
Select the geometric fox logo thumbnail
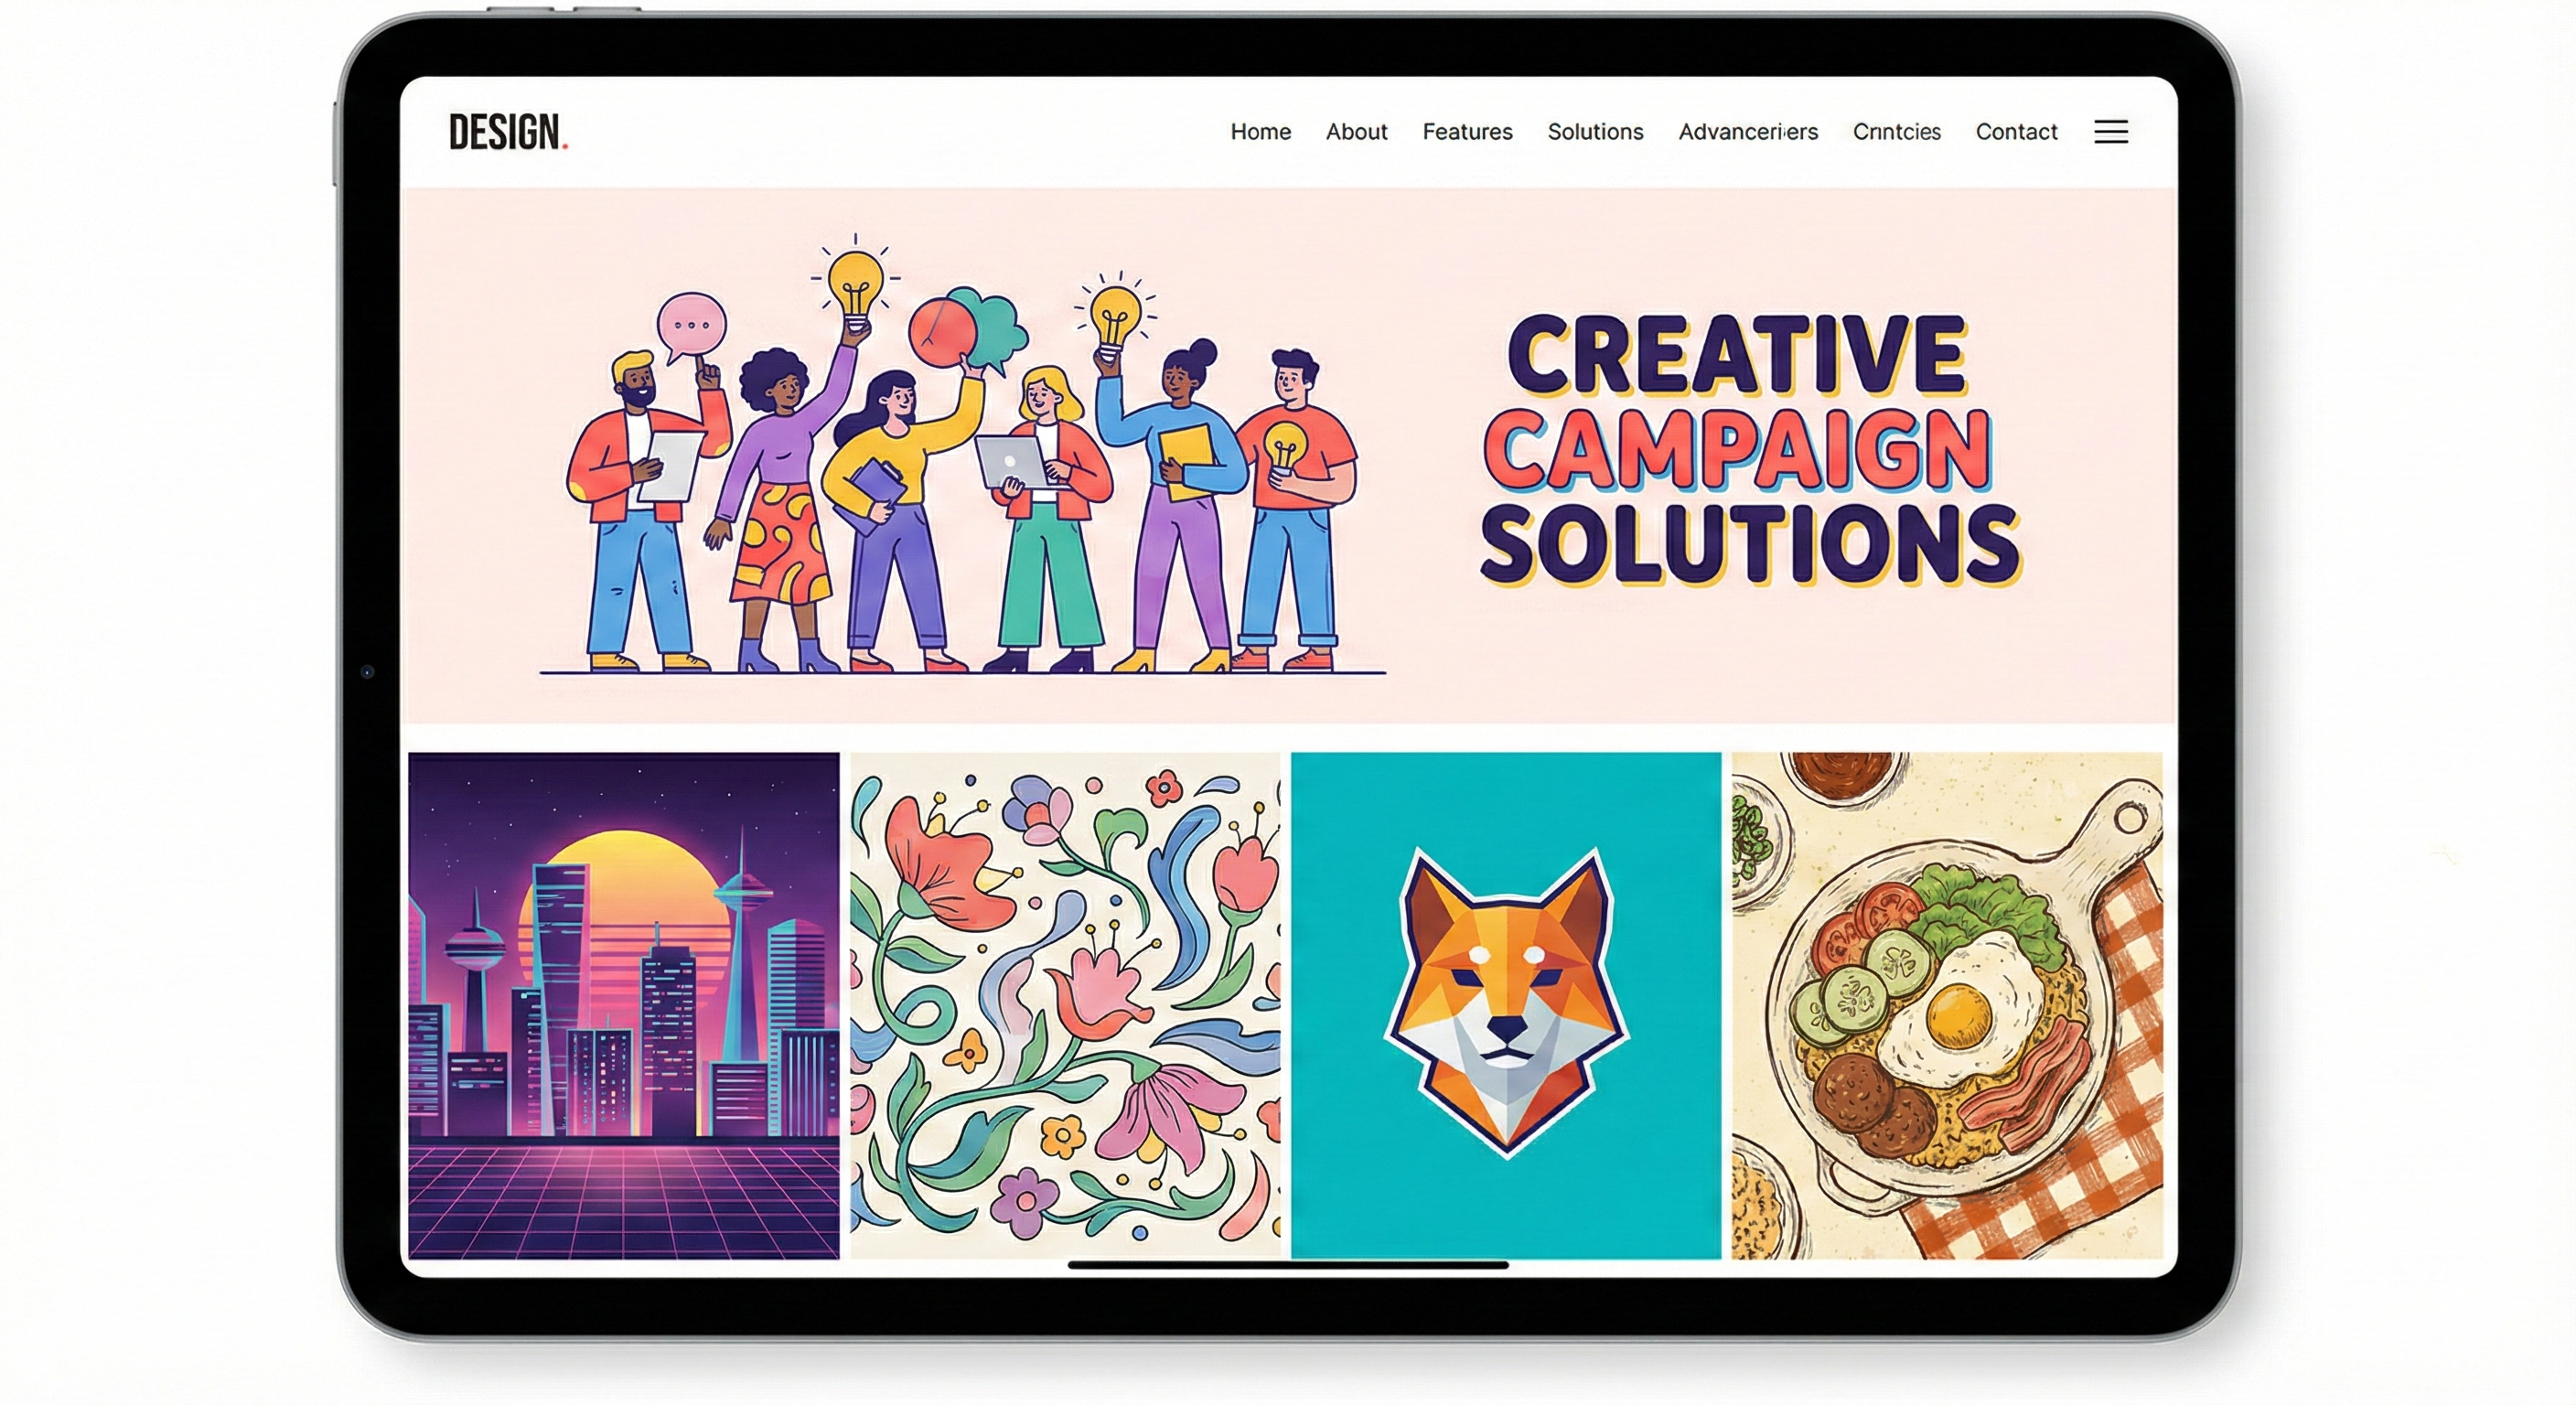click(1506, 1005)
